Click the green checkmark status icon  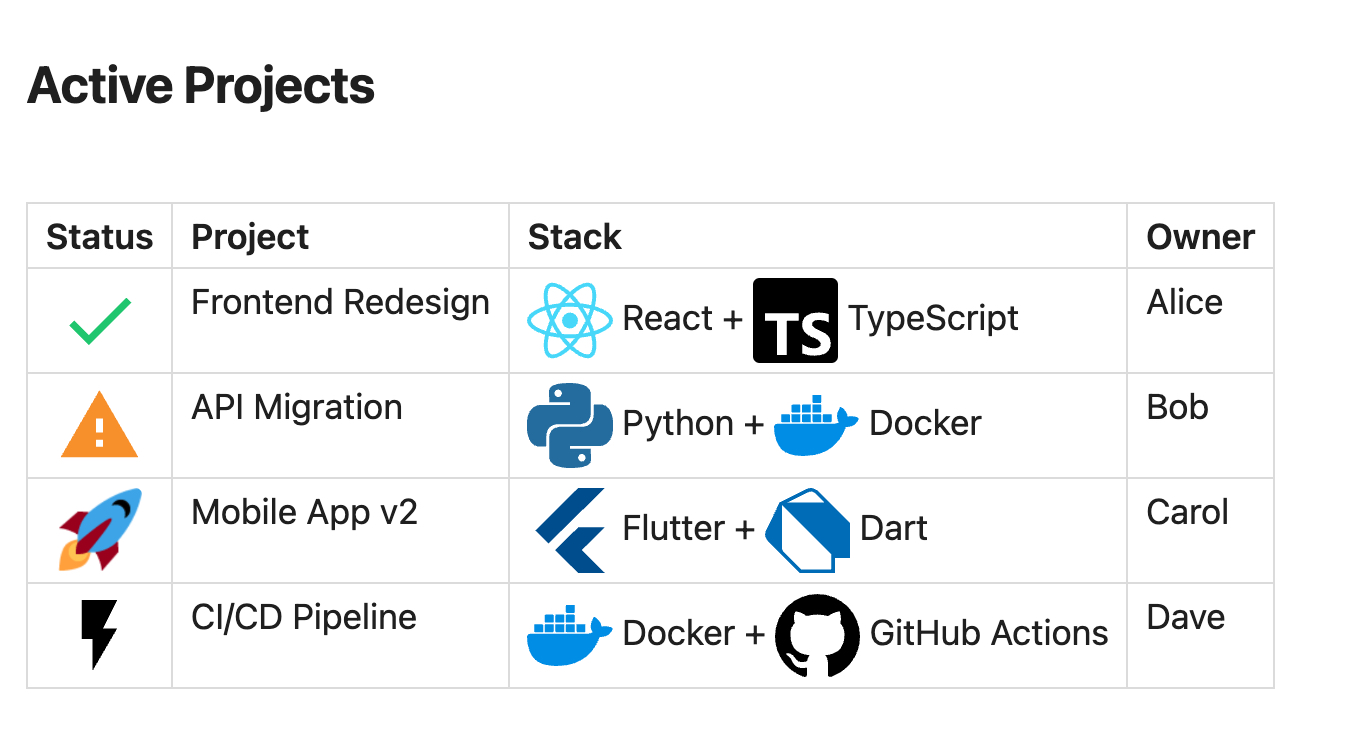[x=100, y=321]
